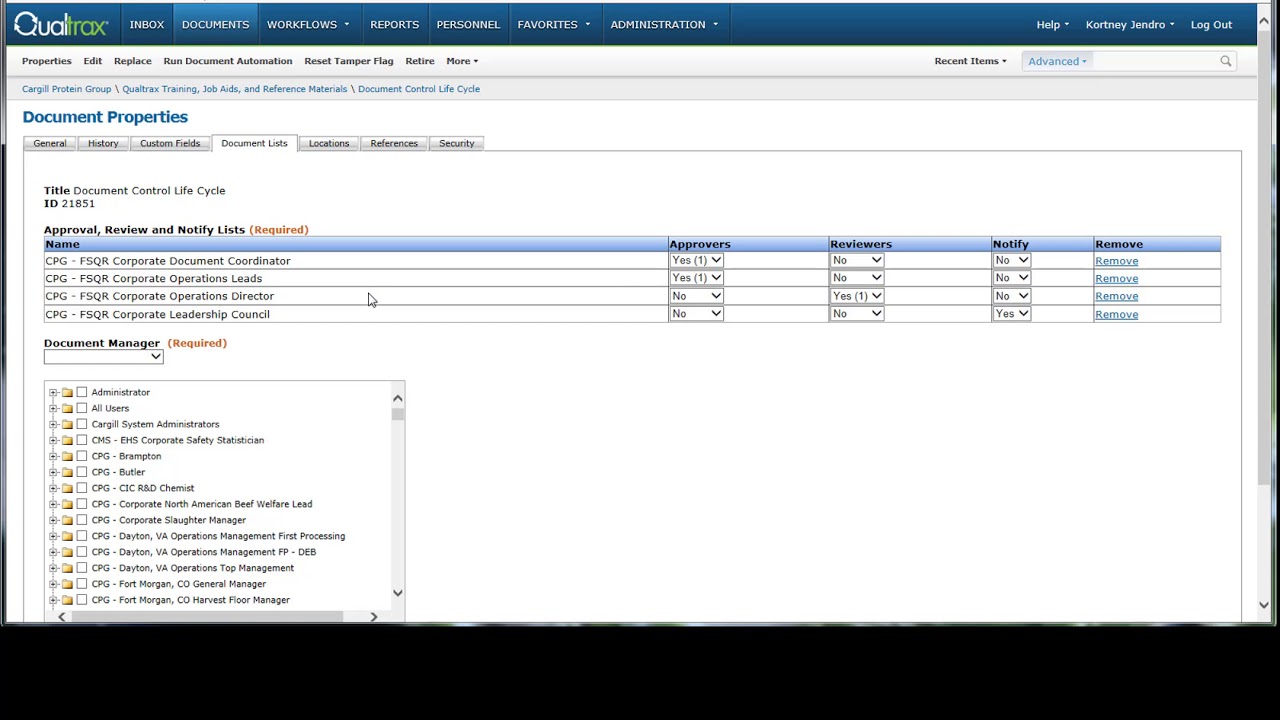Open Reviewers dropdown for Corporate Operations Director
This screenshot has width=1280, height=720.
coord(857,296)
